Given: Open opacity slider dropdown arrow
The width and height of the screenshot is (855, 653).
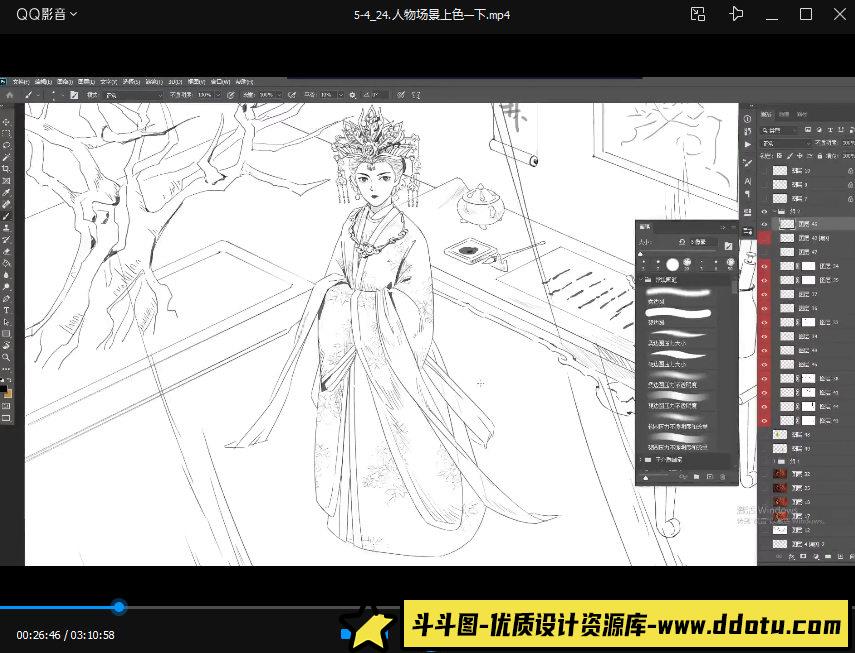Looking at the screenshot, I should [218, 95].
